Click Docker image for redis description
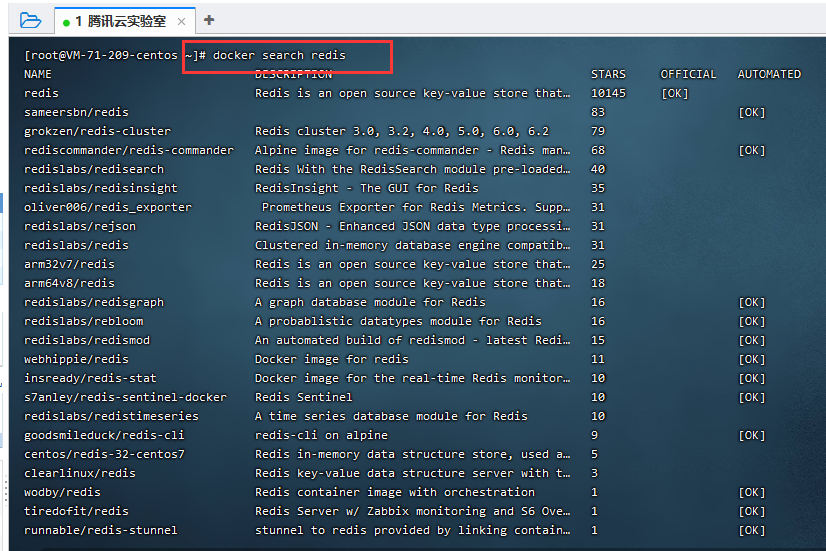826x551 pixels. 332,359
